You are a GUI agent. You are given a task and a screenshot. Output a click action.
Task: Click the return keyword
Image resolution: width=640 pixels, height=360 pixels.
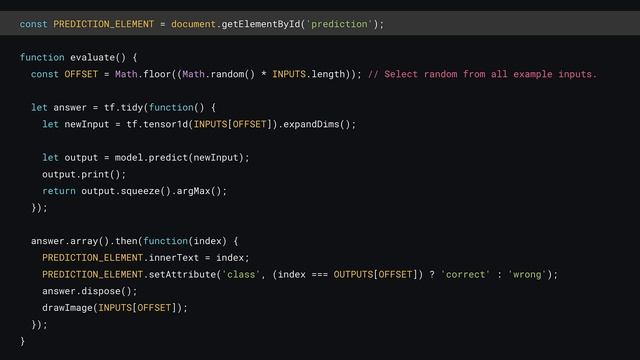click(x=59, y=191)
